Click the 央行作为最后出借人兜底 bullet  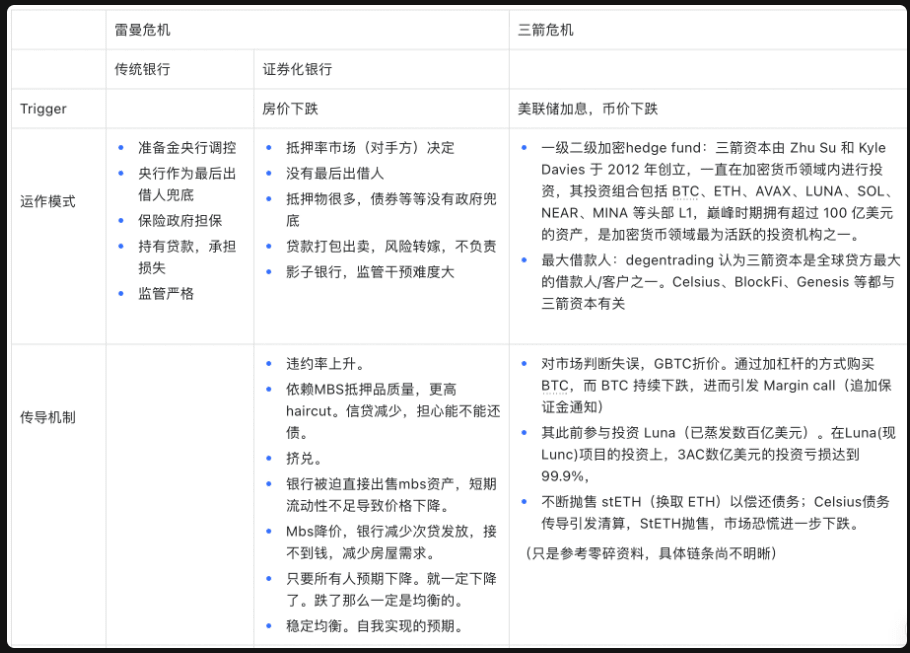(187, 184)
